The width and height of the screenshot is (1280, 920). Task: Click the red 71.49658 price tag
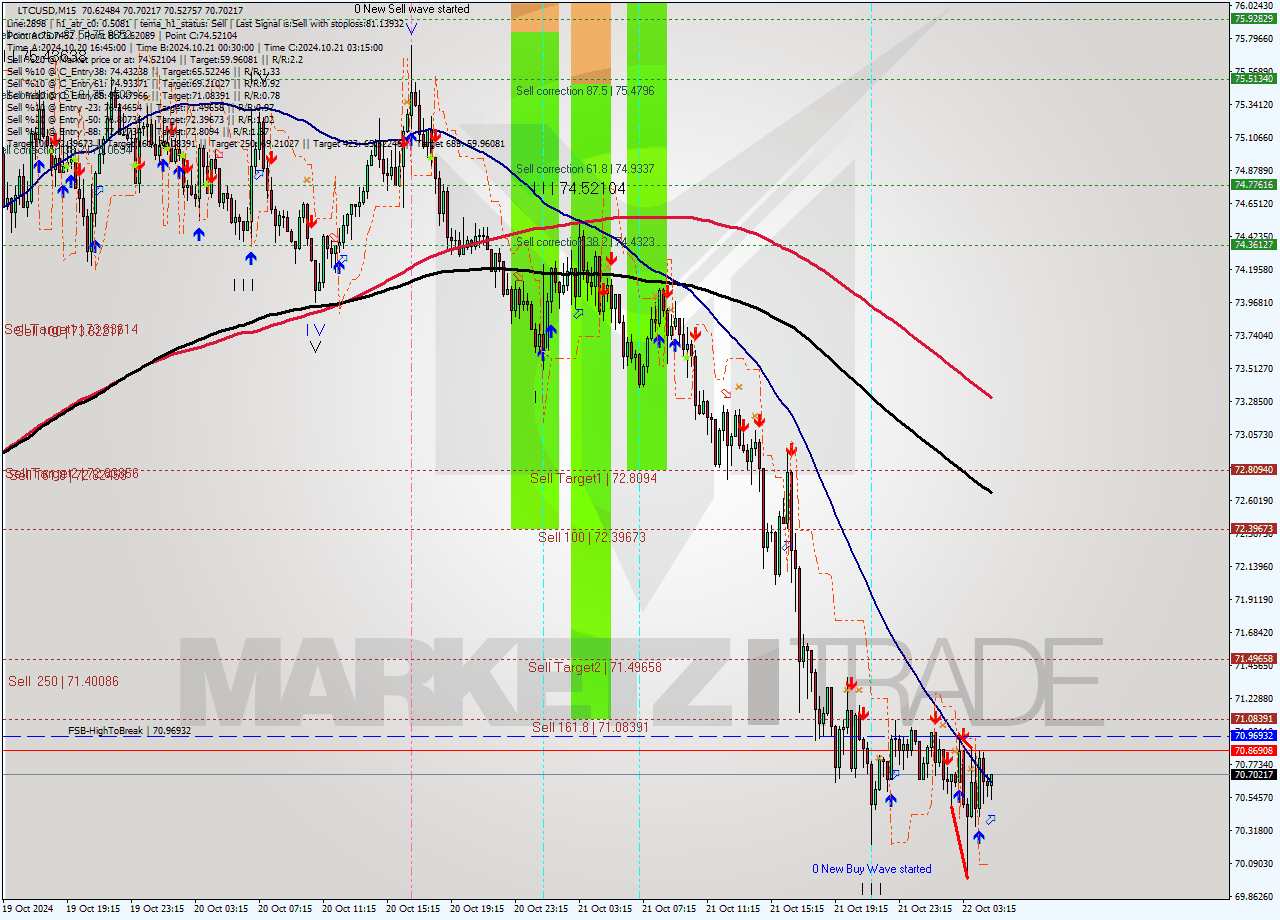point(1254,659)
